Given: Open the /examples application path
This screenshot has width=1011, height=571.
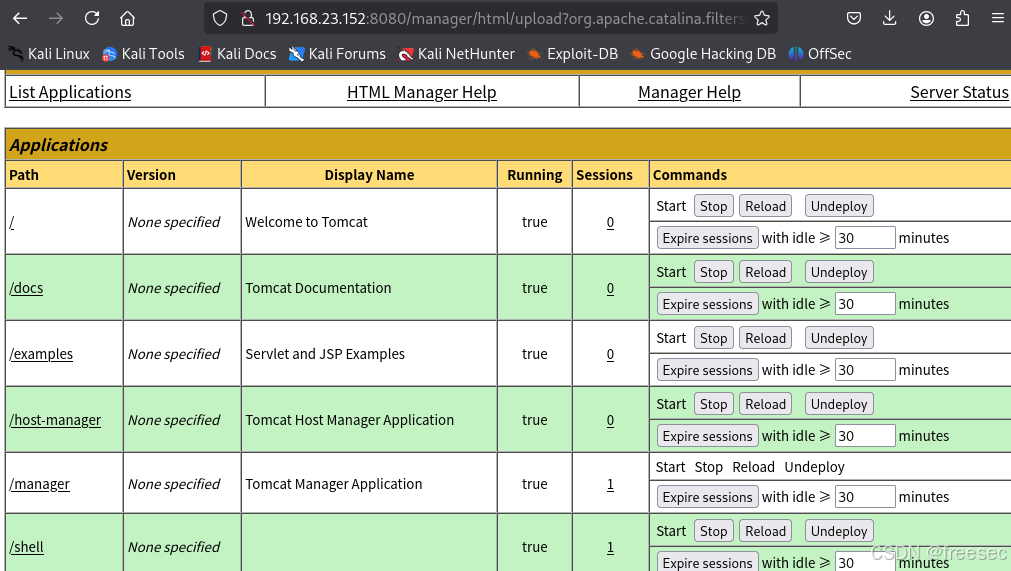Looking at the screenshot, I should pos(41,354).
